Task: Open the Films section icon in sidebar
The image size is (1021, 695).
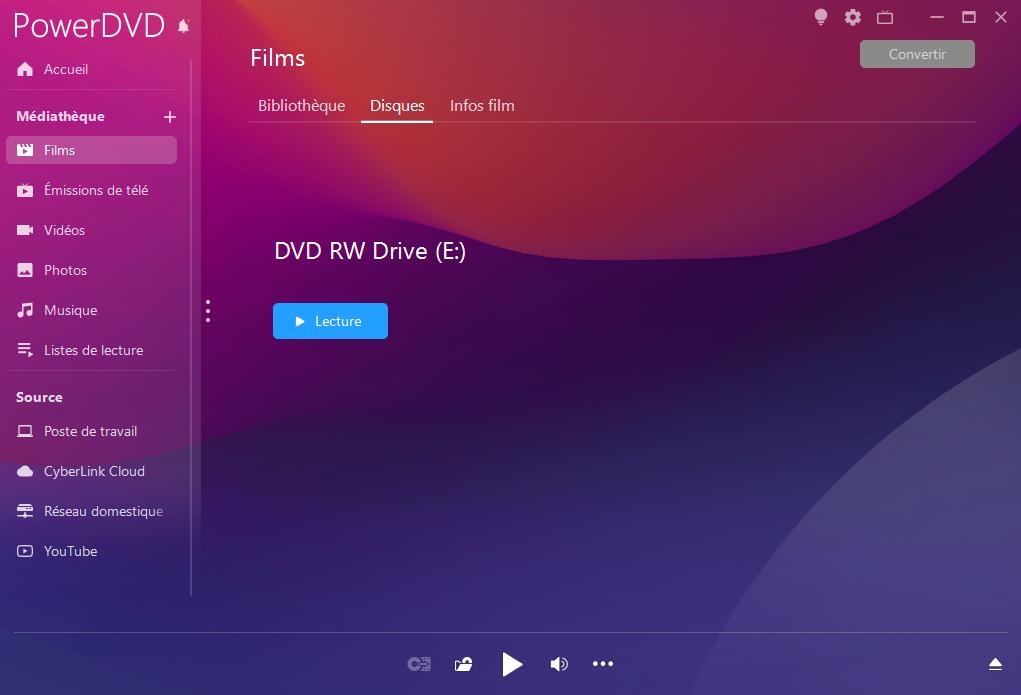Action: point(23,150)
